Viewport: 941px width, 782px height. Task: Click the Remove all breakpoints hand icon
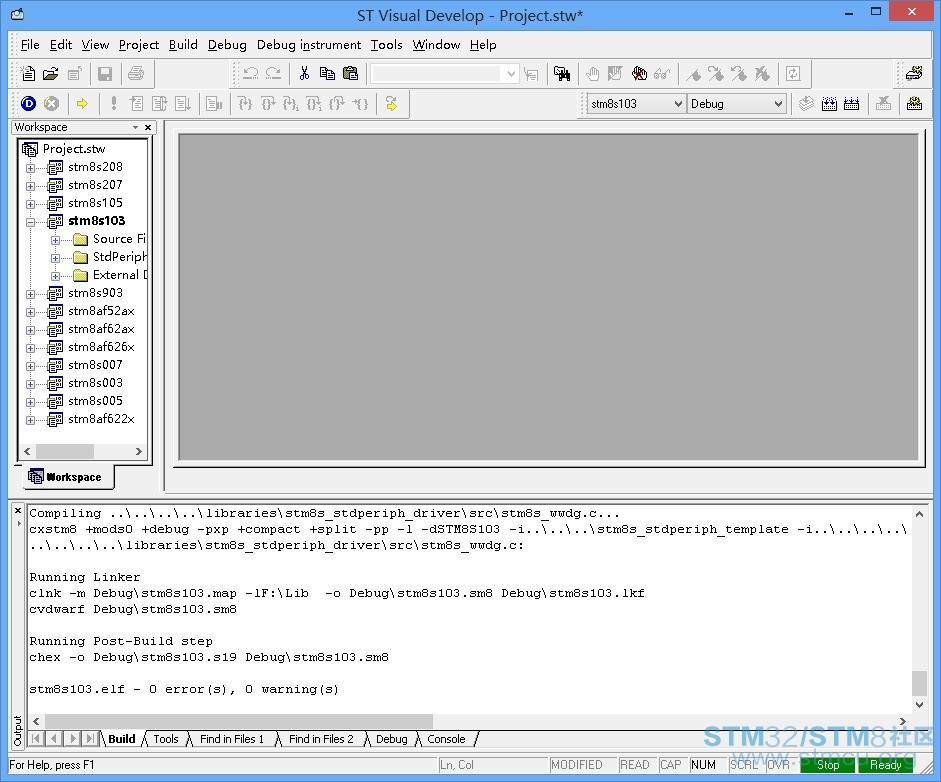[640, 74]
